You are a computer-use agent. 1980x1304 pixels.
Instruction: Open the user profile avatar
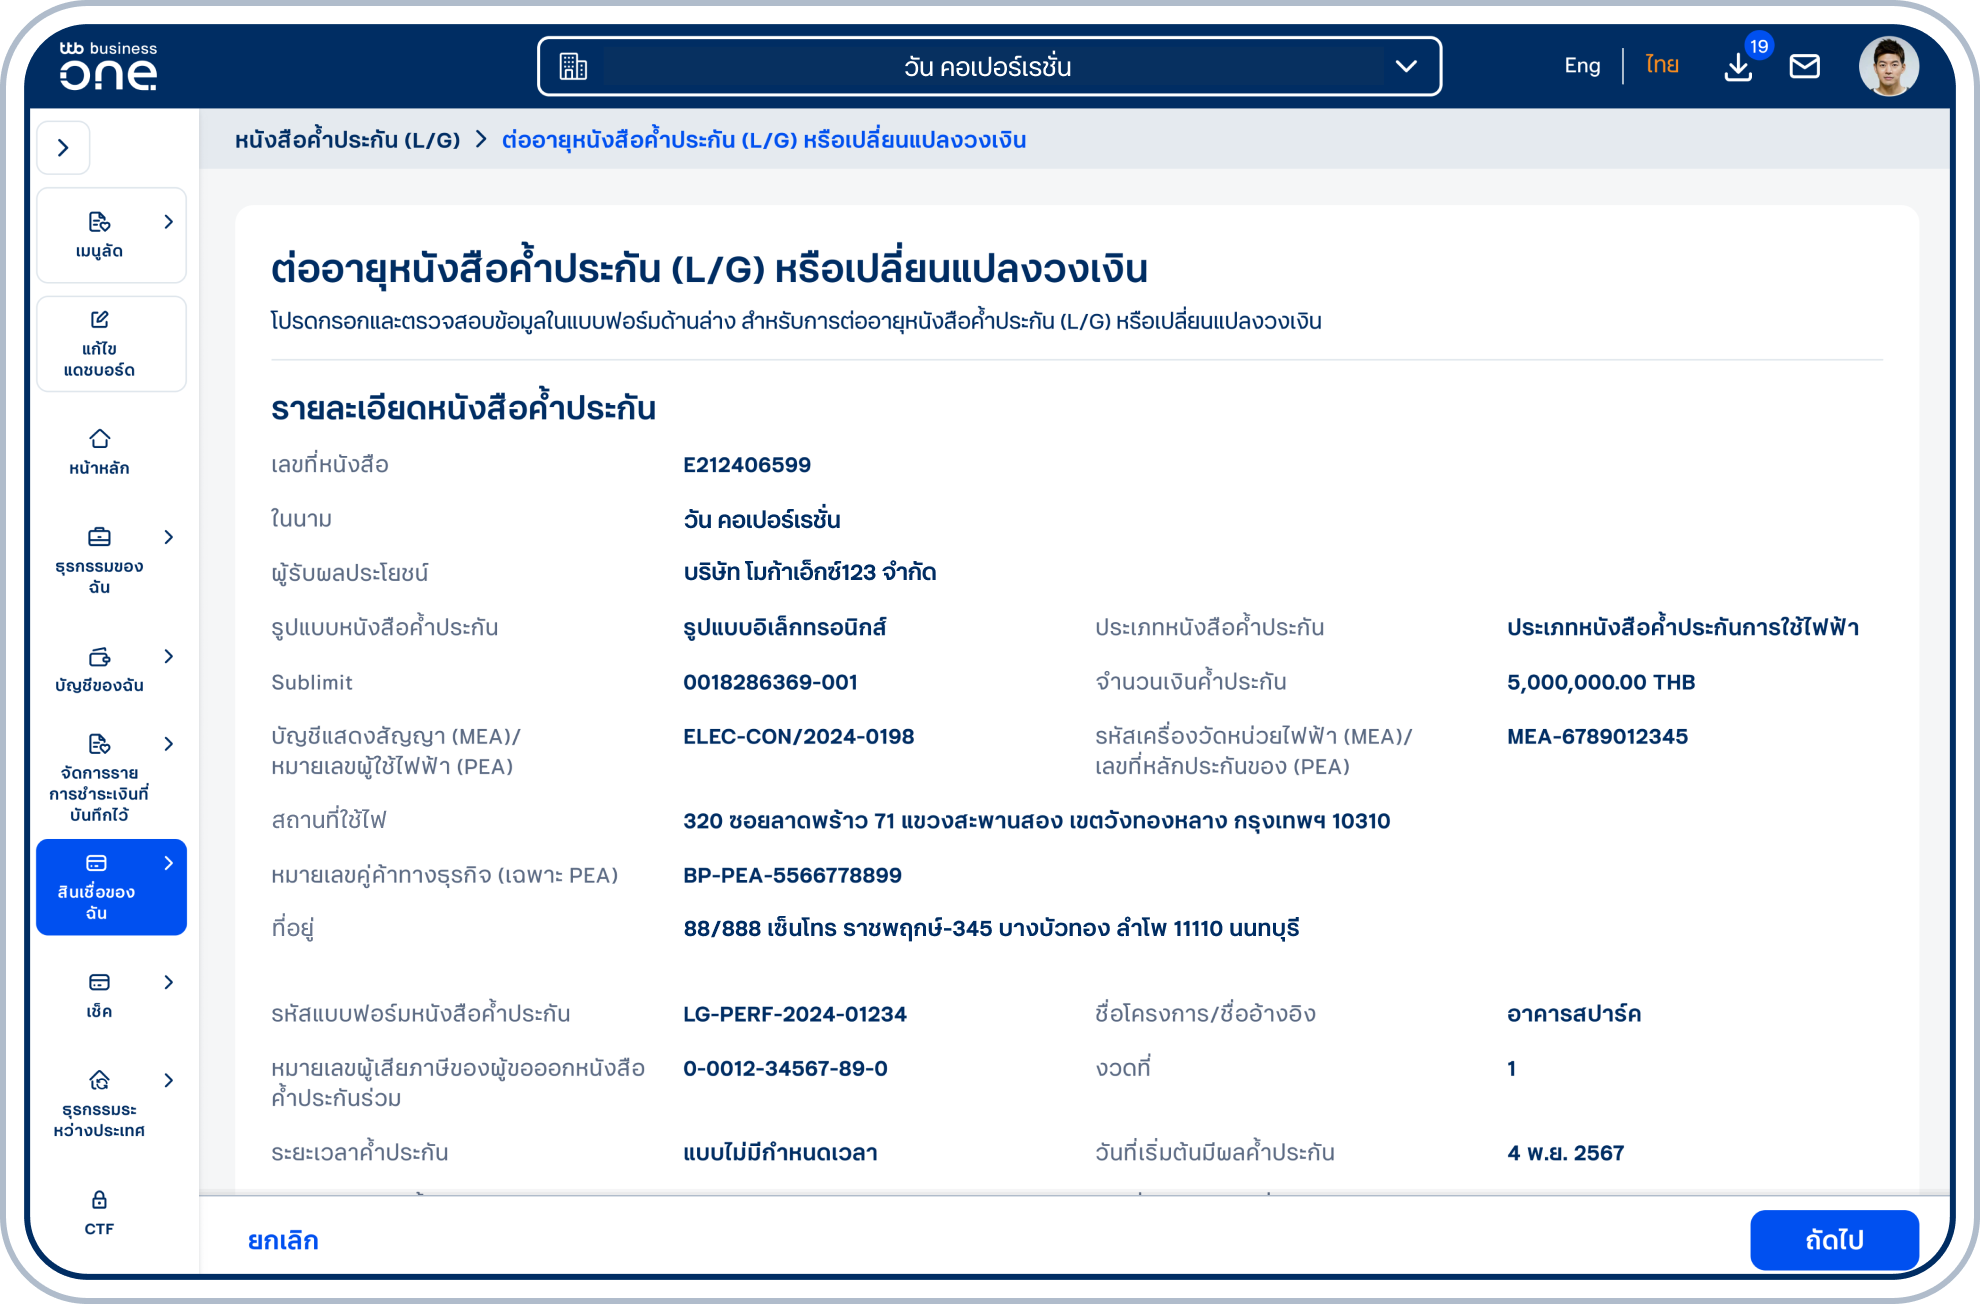[x=1893, y=66]
